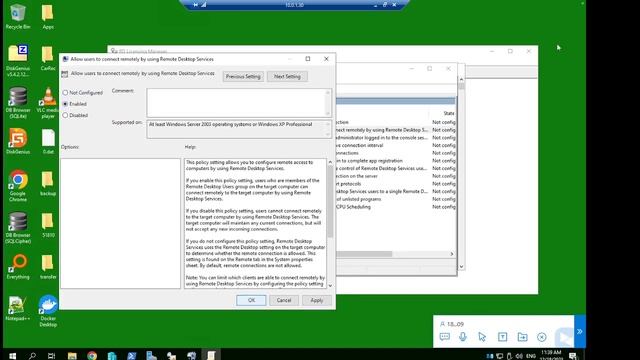Click the file transfer folder icon in remote toolbar
This screenshot has width=640, height=360.
[x=522, y=337]
